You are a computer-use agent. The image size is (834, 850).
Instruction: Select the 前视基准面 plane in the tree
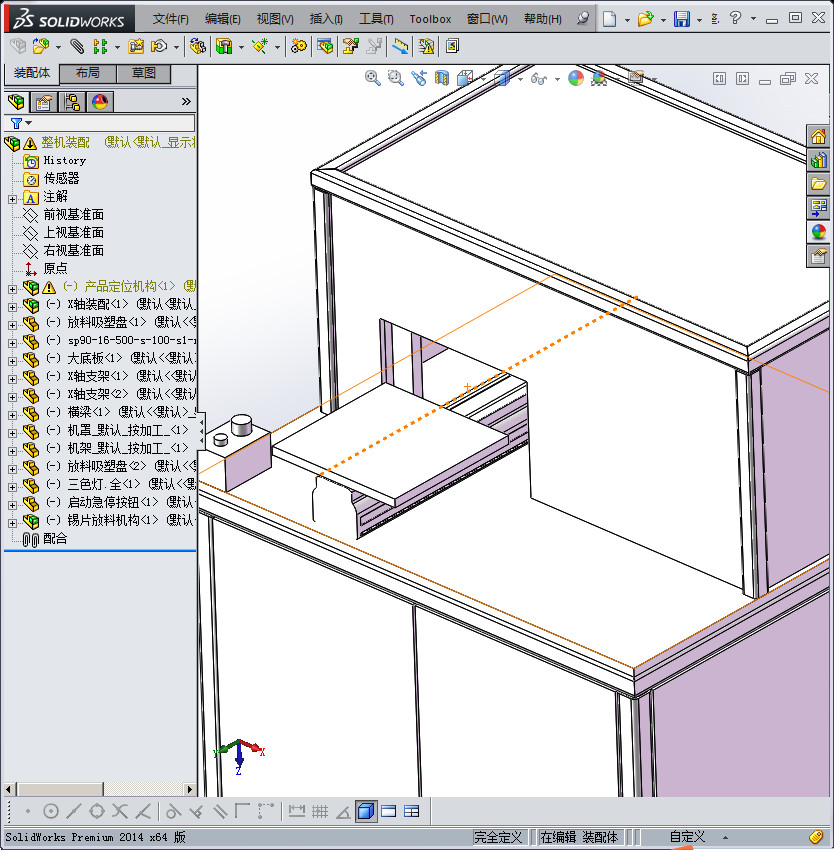pos(73,215)
